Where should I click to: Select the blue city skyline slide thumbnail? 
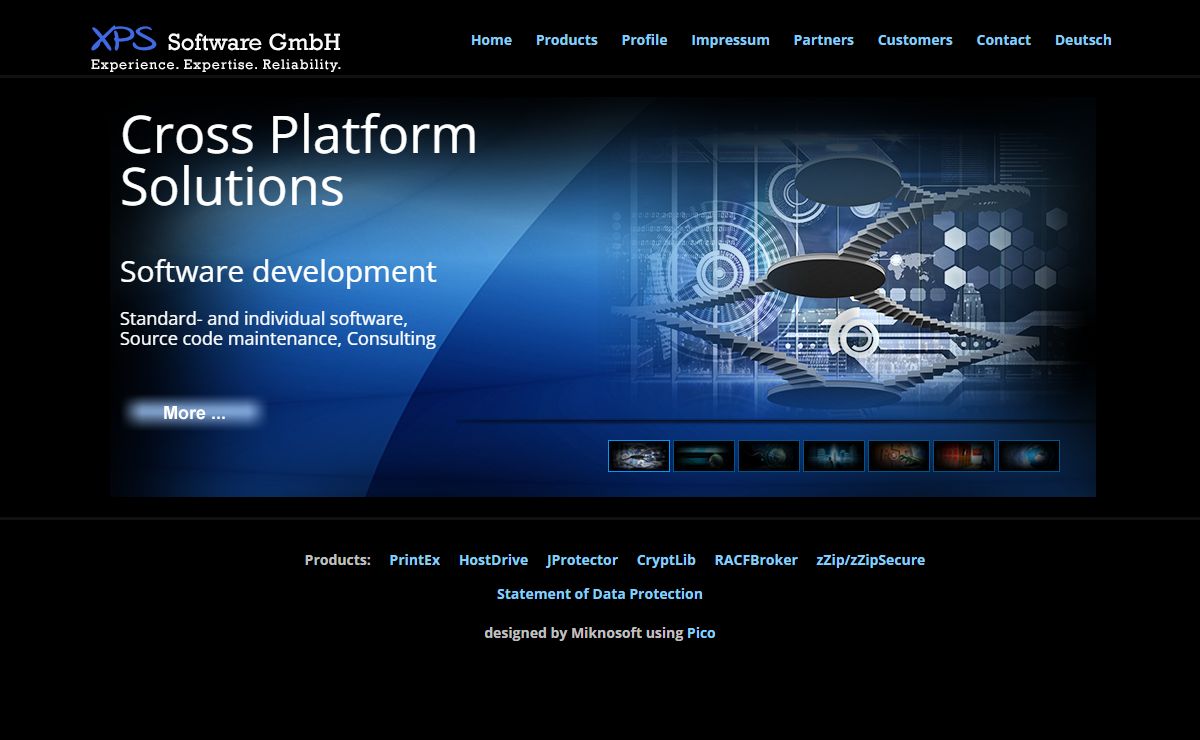(x=834, y=456)
